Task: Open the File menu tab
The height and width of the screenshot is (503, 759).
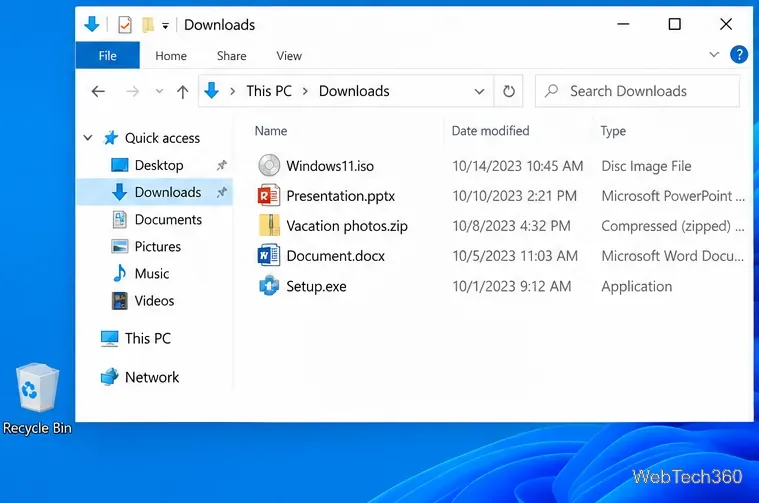Action: [107, 55]
